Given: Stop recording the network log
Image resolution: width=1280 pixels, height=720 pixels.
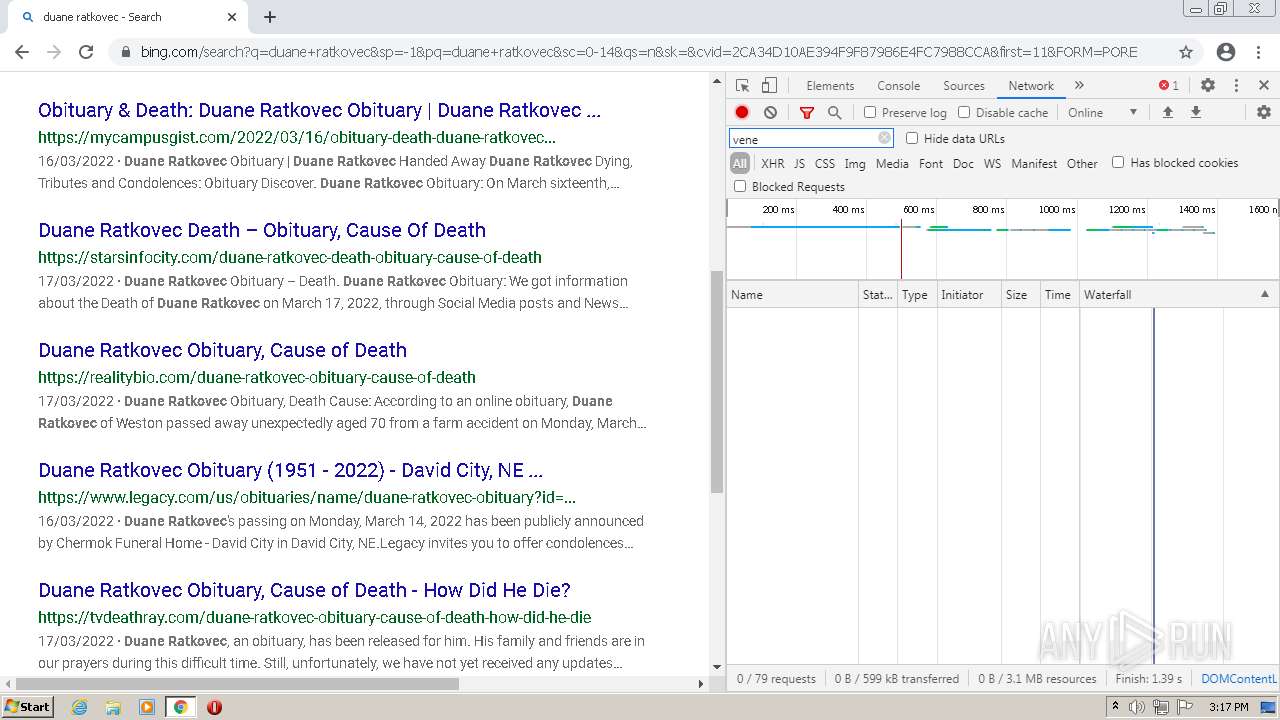Looking at the screenshot, I should pos(742,113).
